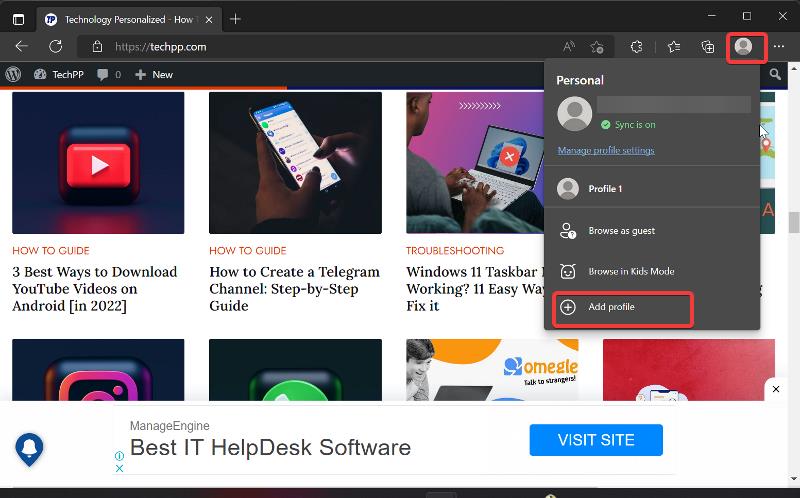Switch to Profile 1
Screen dimensions: 800x498
[x=604, y=189]
